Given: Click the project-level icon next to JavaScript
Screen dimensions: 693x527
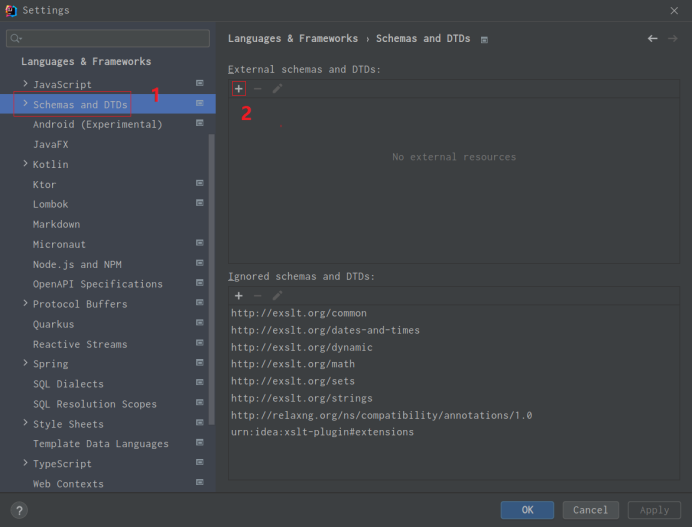Looking at the screenshot, I should coord(200,84).
